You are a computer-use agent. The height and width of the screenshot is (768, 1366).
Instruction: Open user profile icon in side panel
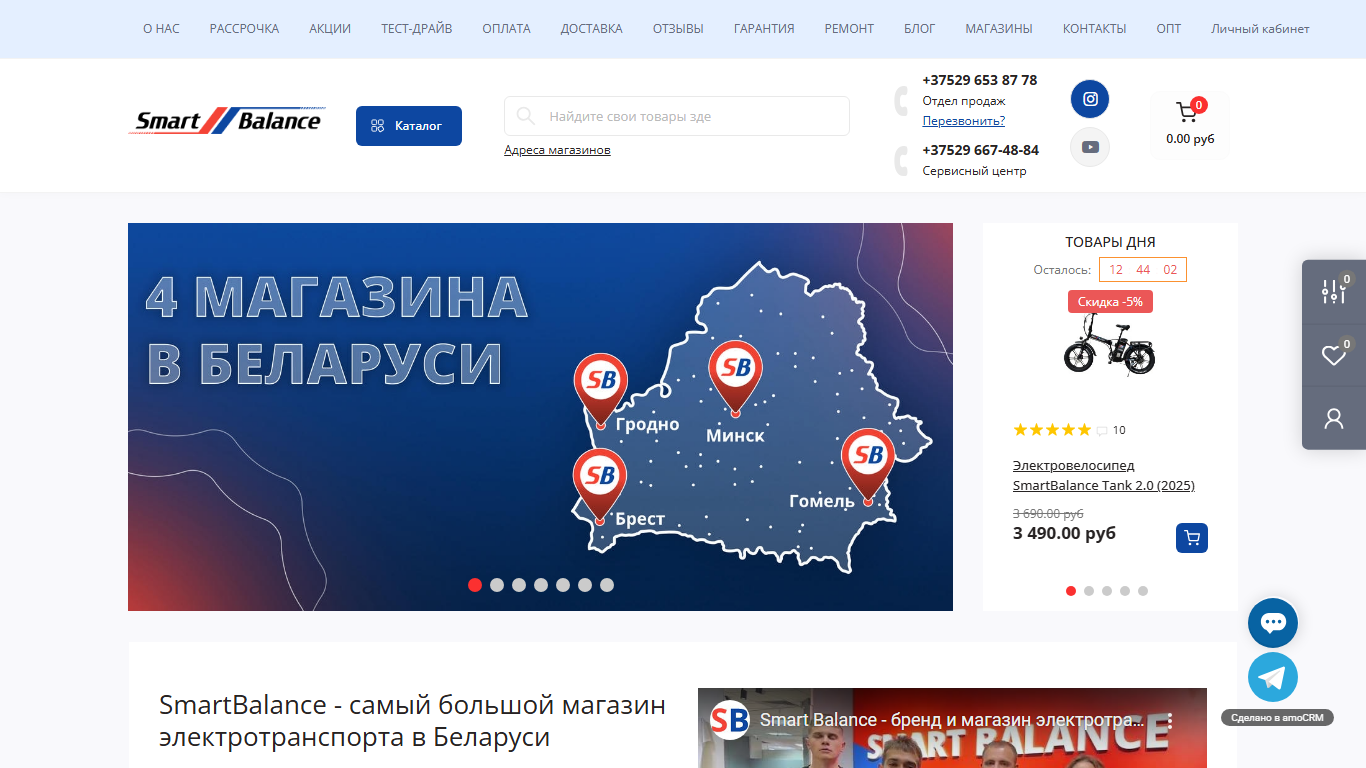tap(1334, 418)
